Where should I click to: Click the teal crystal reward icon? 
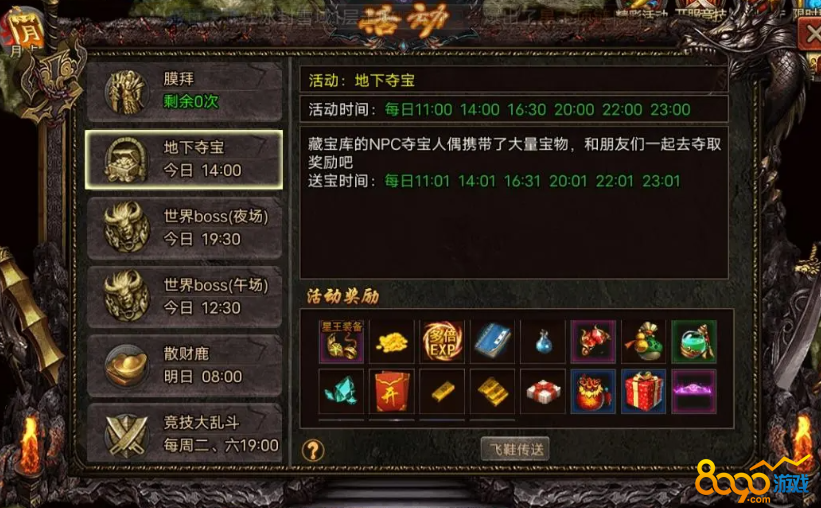(341, 391)
